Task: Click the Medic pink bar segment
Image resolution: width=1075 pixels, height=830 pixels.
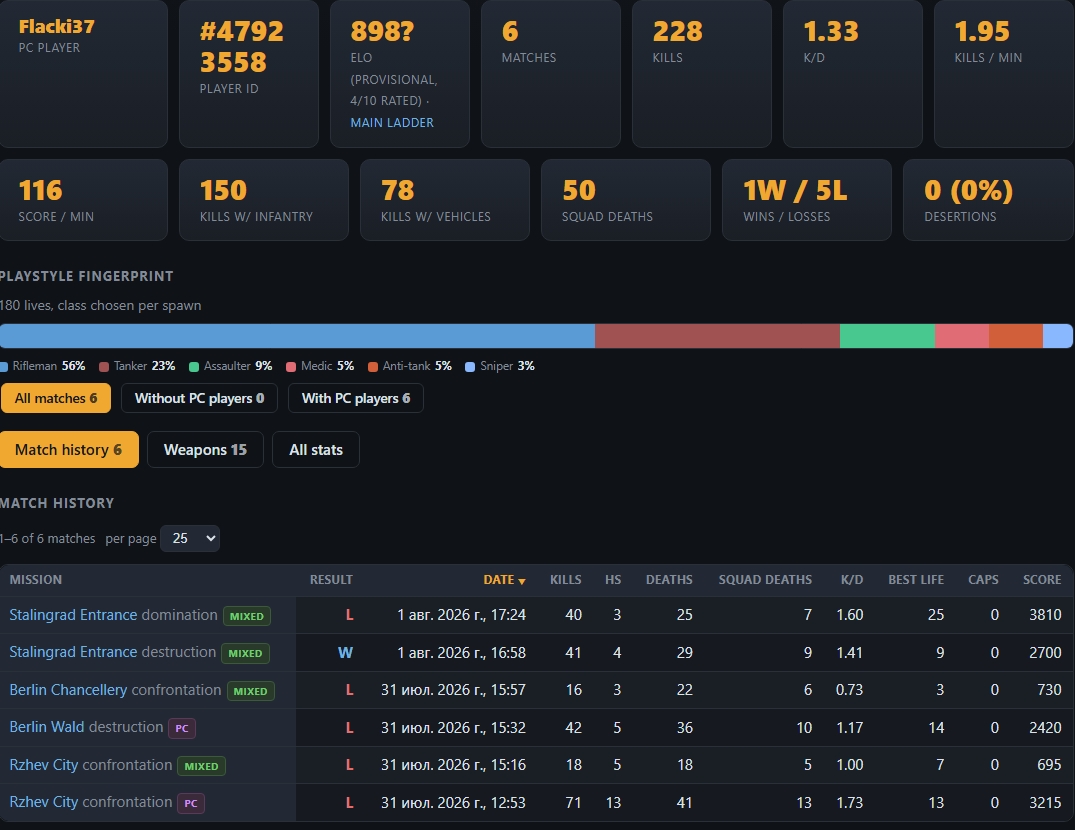Action: pos(962,336)
